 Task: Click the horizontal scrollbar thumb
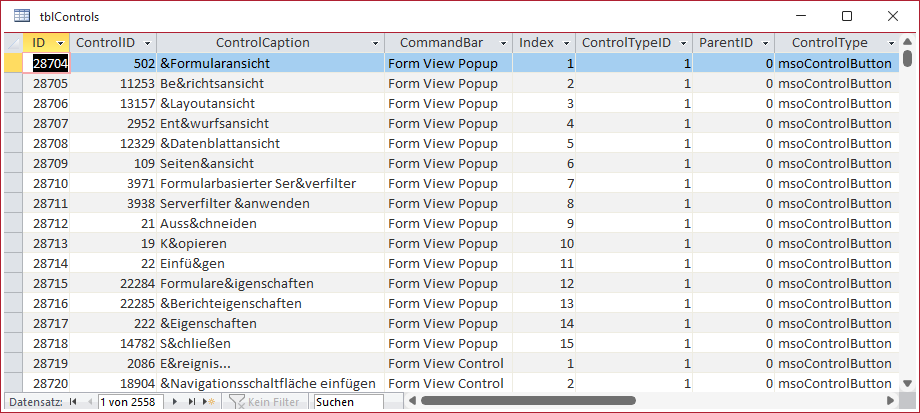(528, 402)
